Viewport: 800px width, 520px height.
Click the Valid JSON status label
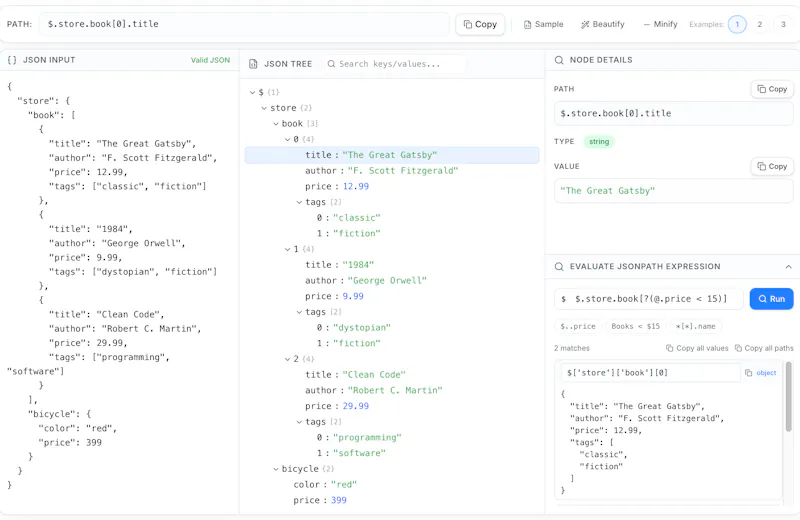(210, 60)
